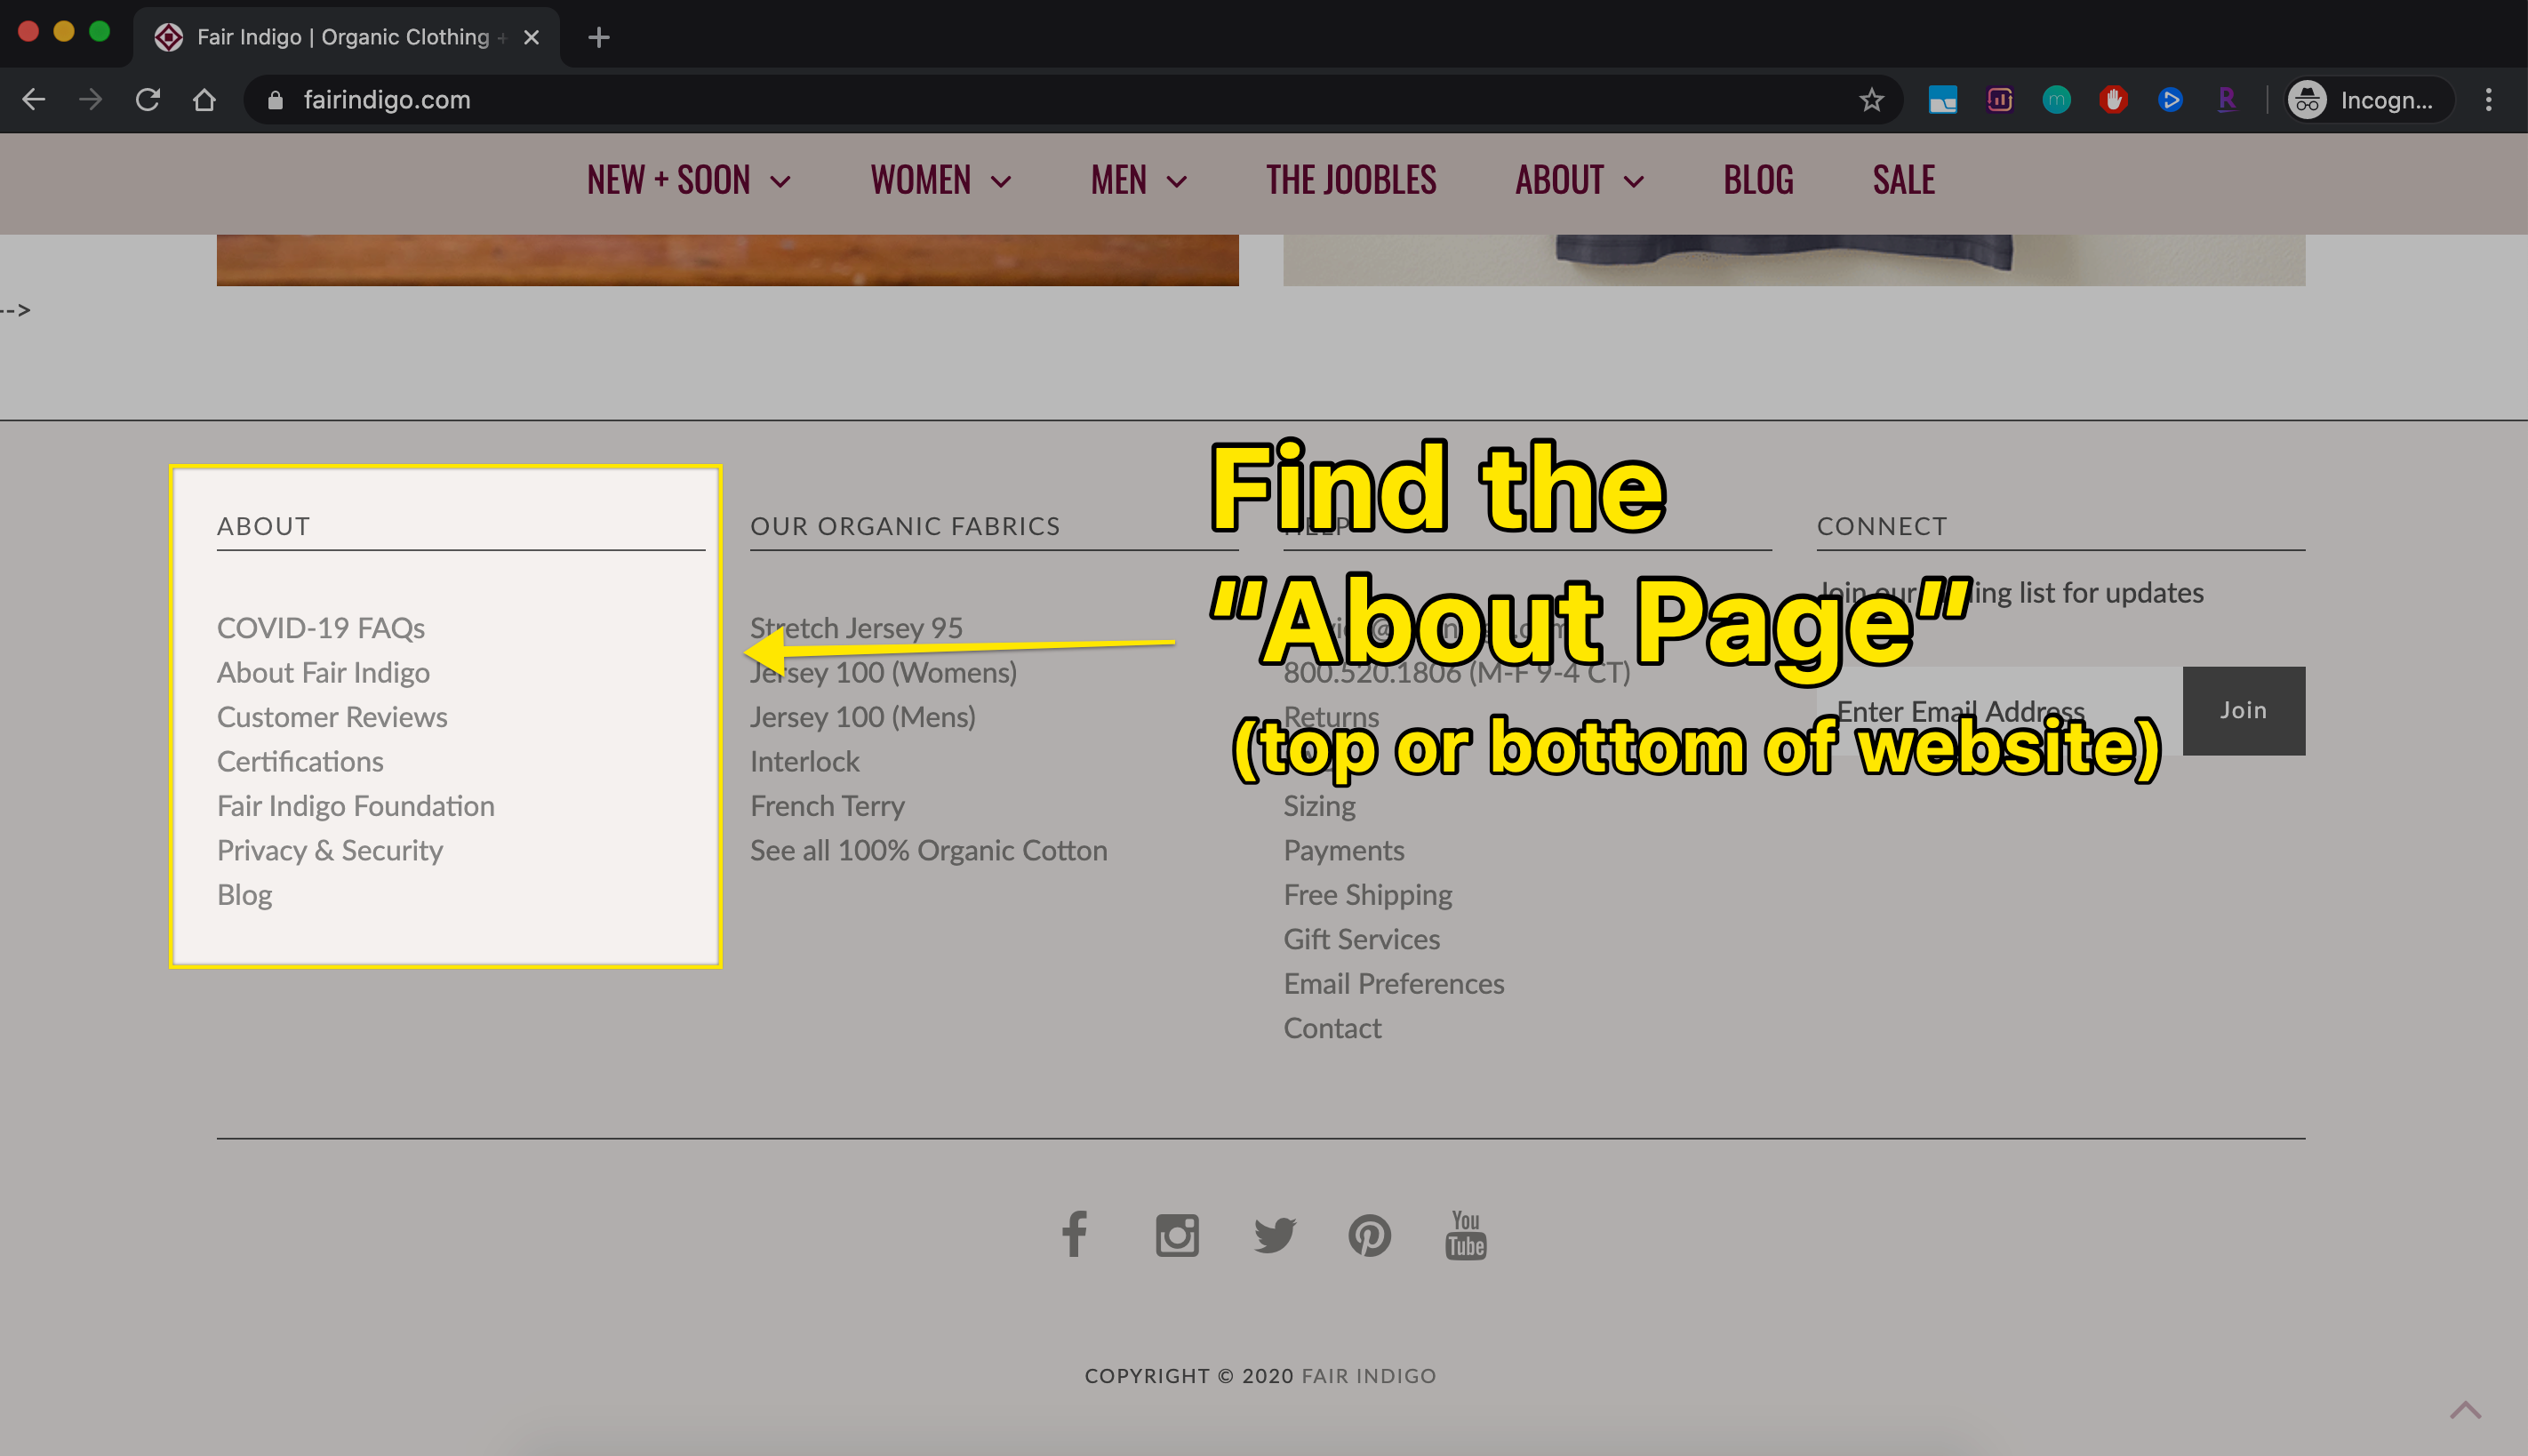Open the FAIR INDIGO copyright link
This screenshot has height=1456, width=2528.
[x=1368, y=1375]
